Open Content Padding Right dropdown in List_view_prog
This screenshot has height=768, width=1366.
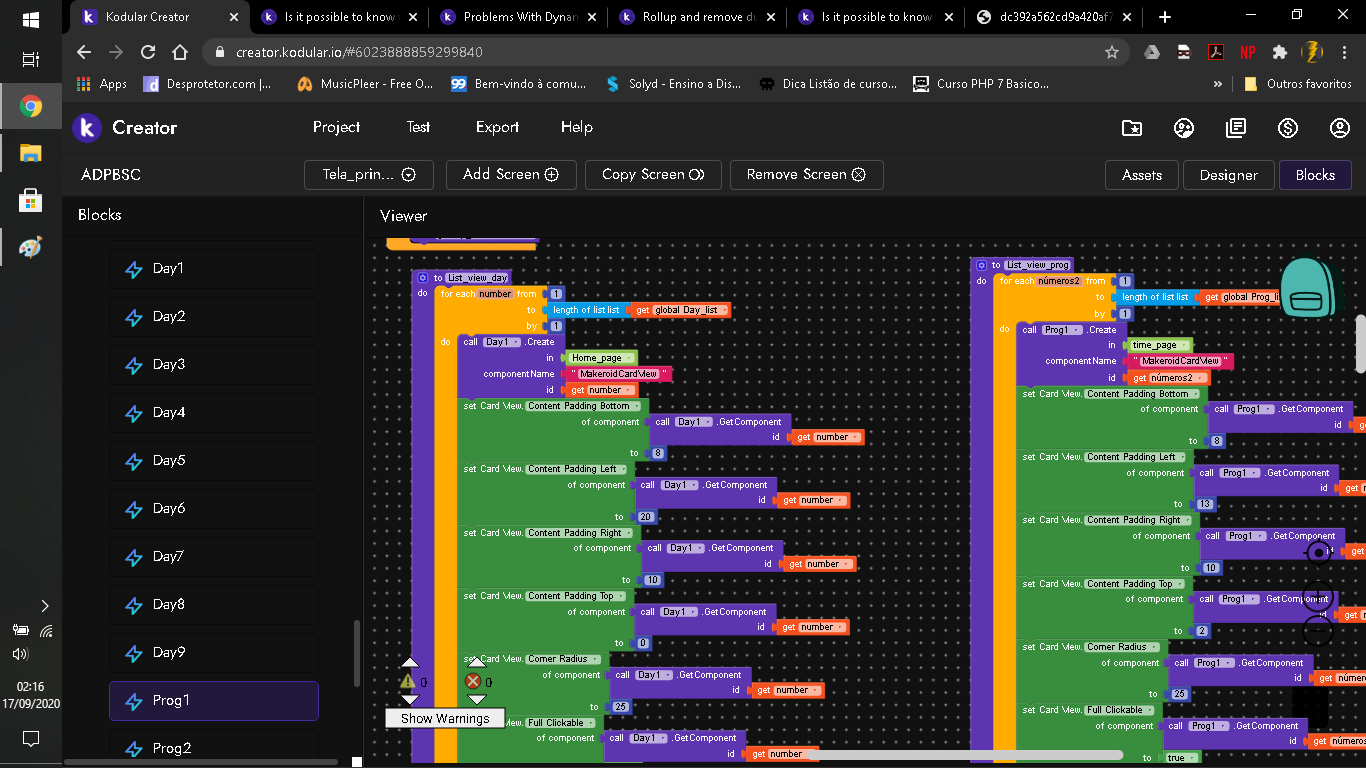tap(1138, 520)
